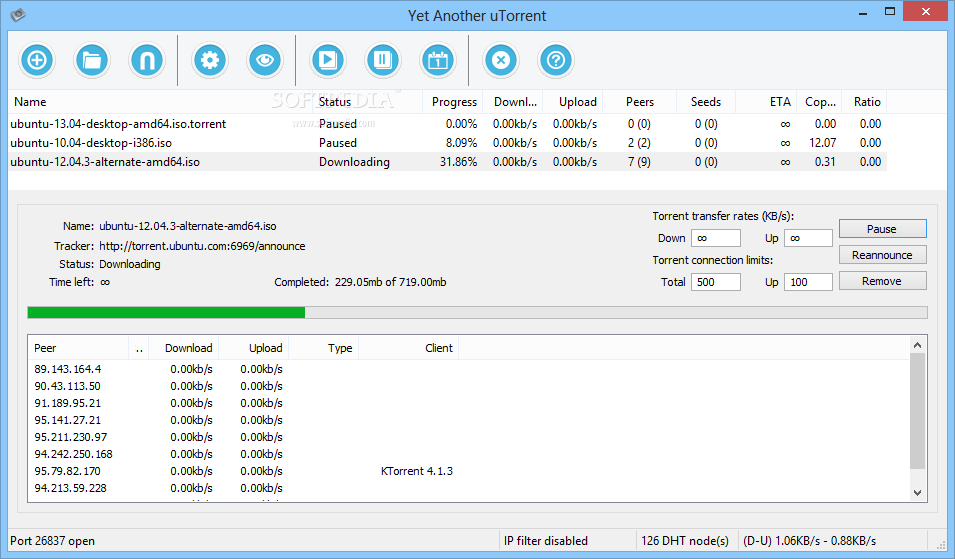The image size is (955, 559).
Task: Select peer 95.141.27.21
Action: [x=68, y=420]
